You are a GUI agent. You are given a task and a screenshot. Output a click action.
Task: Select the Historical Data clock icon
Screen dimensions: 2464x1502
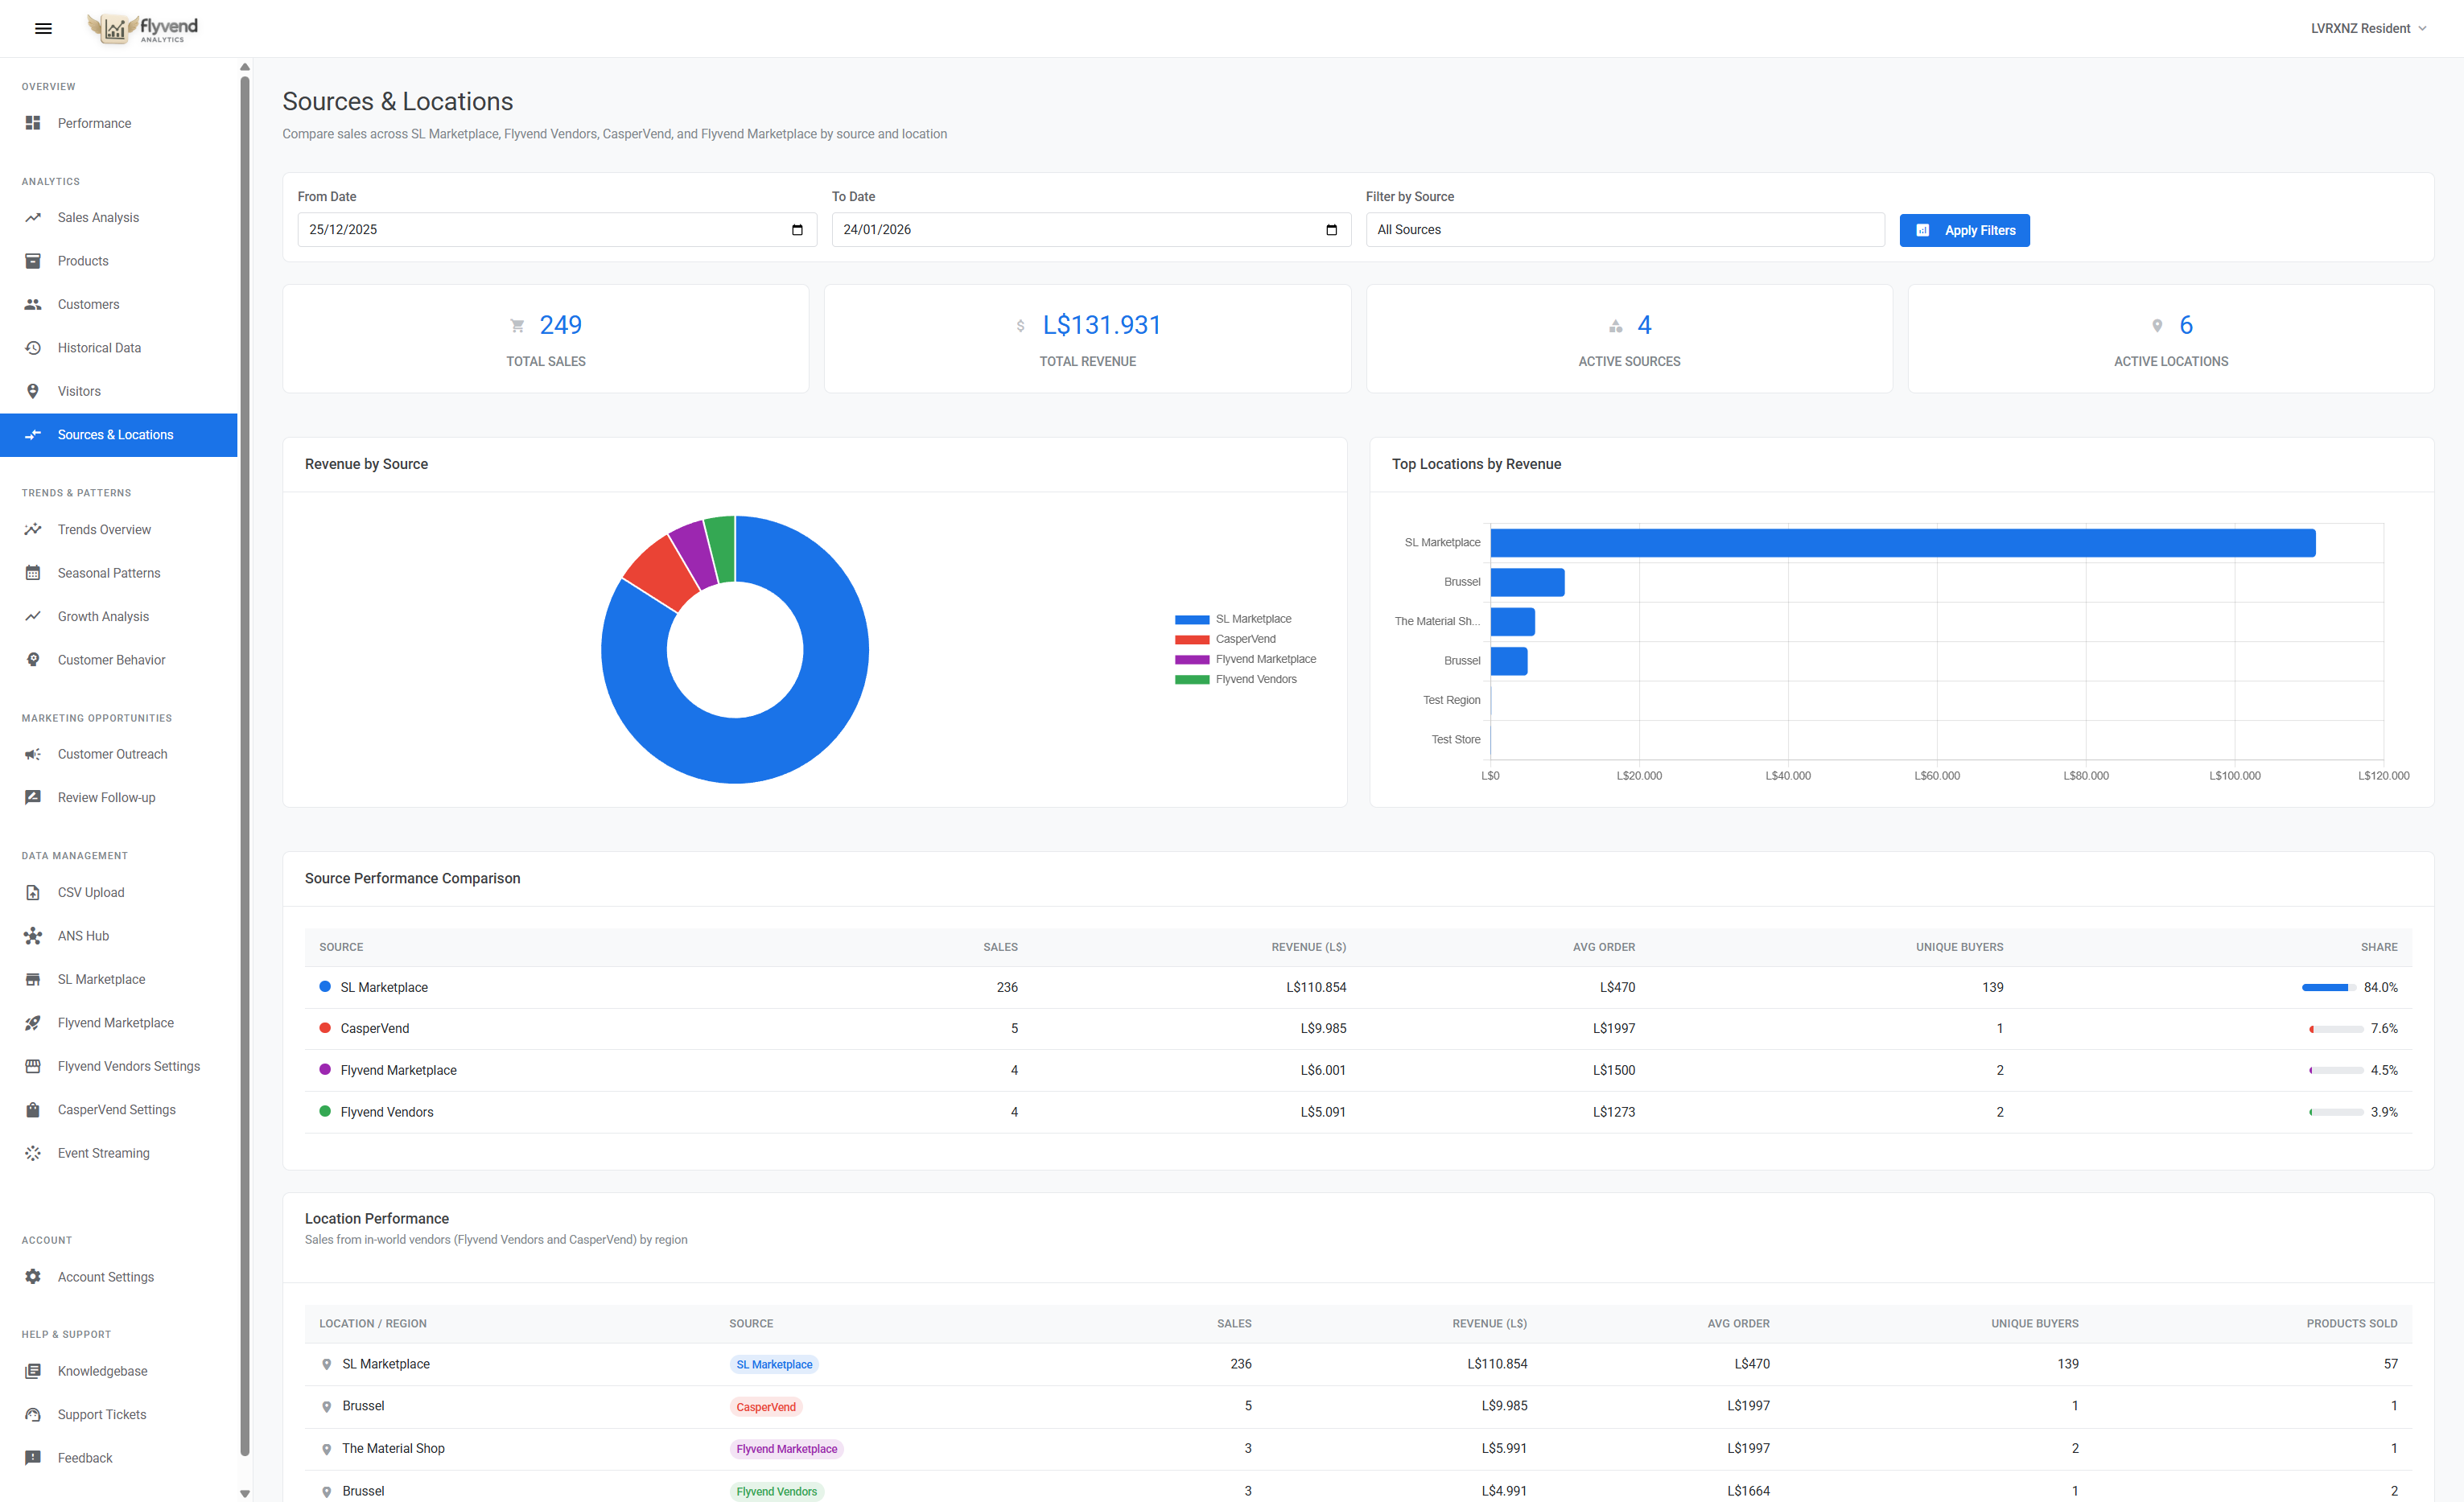pyautogui.click(x=33, y=347)
